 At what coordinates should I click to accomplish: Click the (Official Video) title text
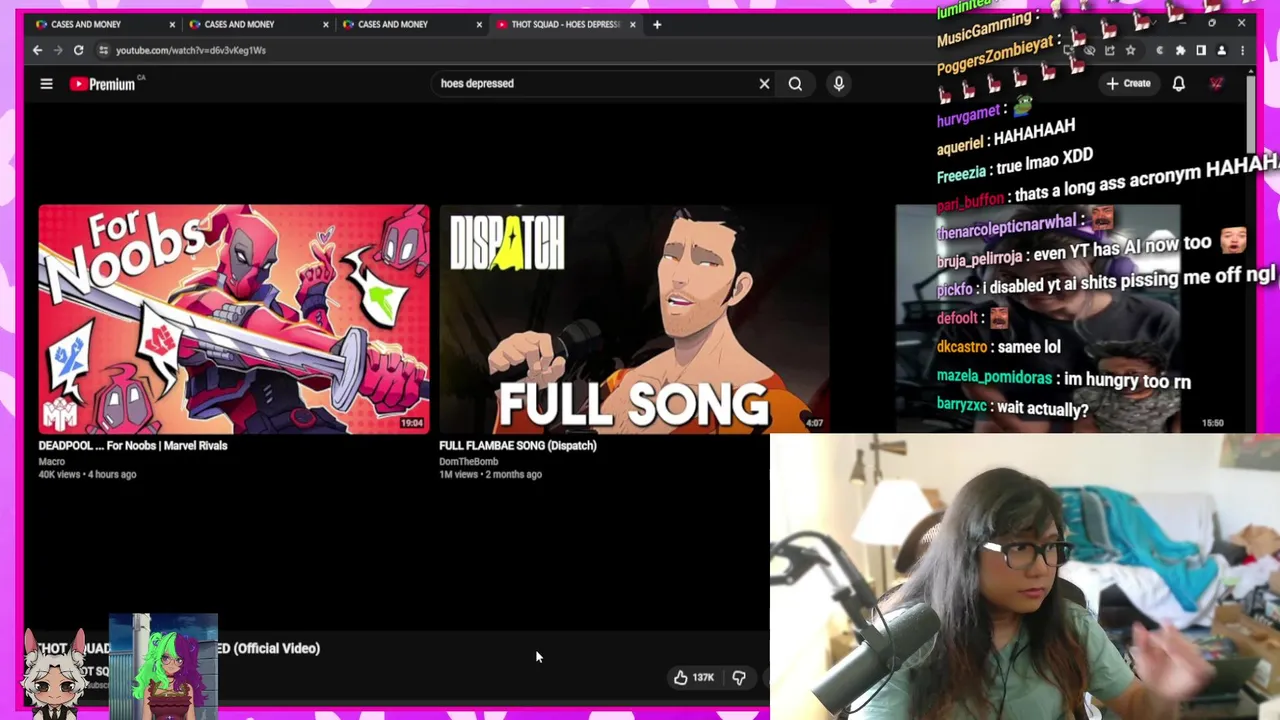(276, 648)
